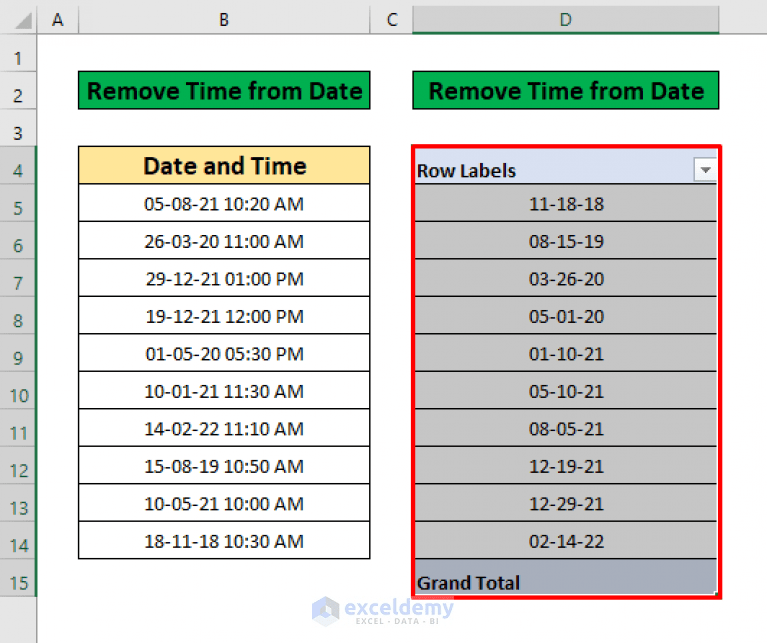The width and height of the screenshot is (767, 643).
Task: Select row 6 header
Action: click(x=18, y=241)
